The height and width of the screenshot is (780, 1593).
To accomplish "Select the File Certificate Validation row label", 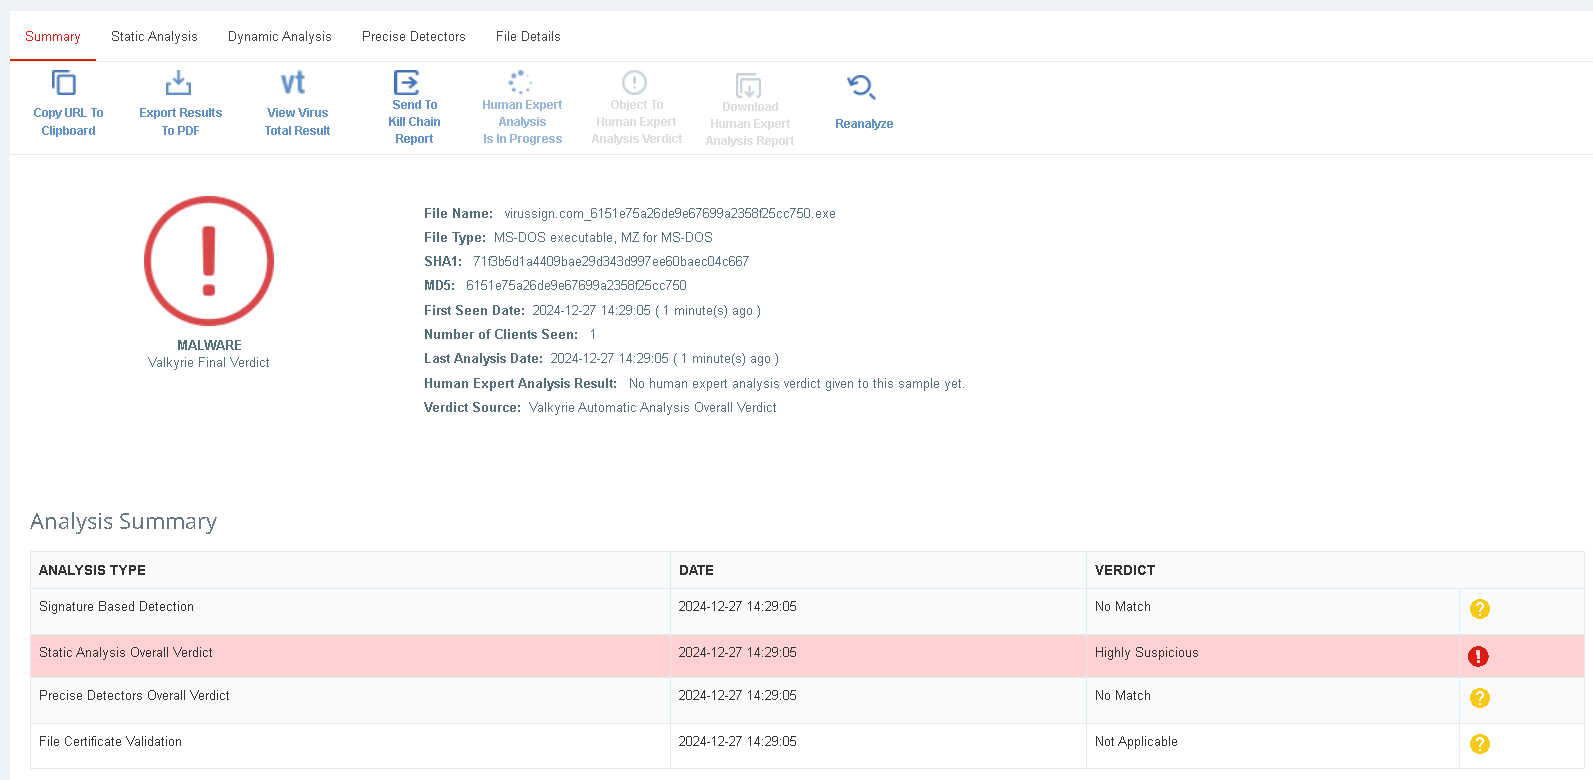I will pos(110,741).
